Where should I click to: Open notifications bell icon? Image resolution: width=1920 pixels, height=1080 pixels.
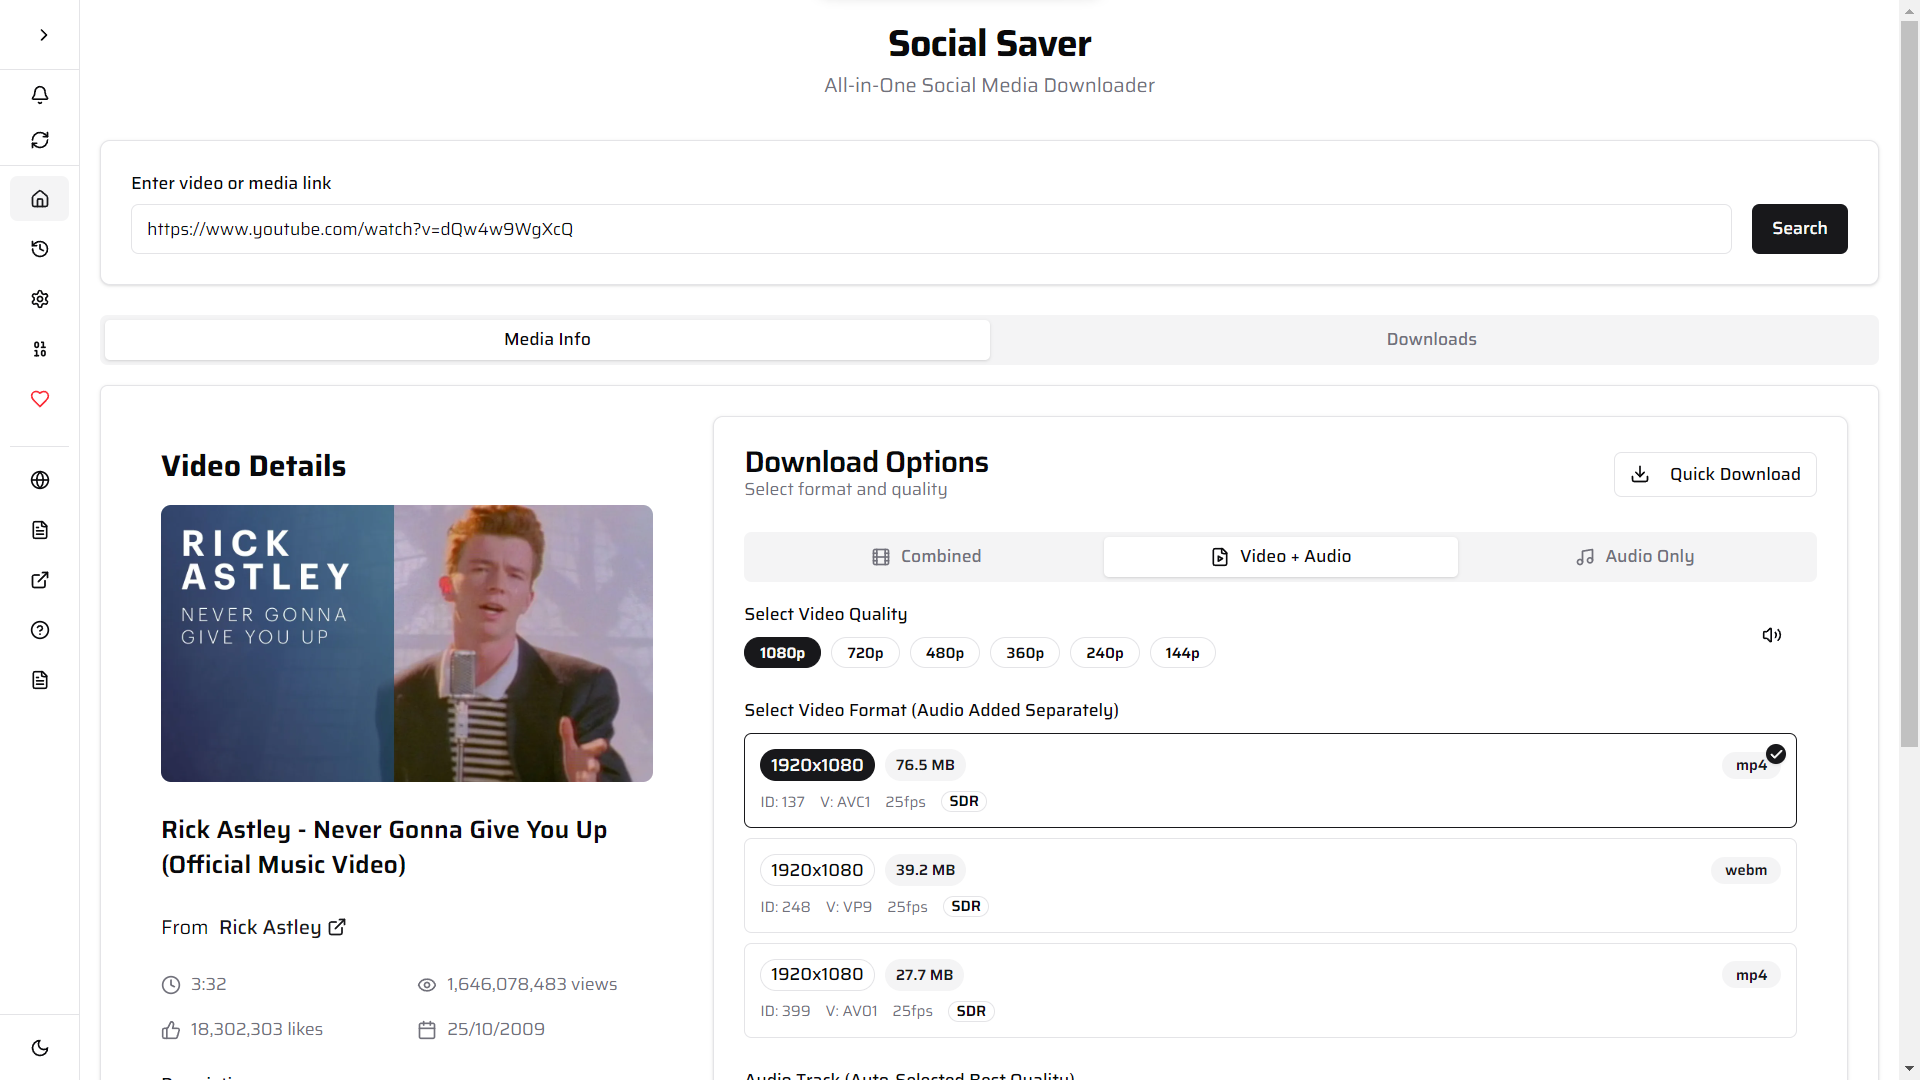click(40, 95)
